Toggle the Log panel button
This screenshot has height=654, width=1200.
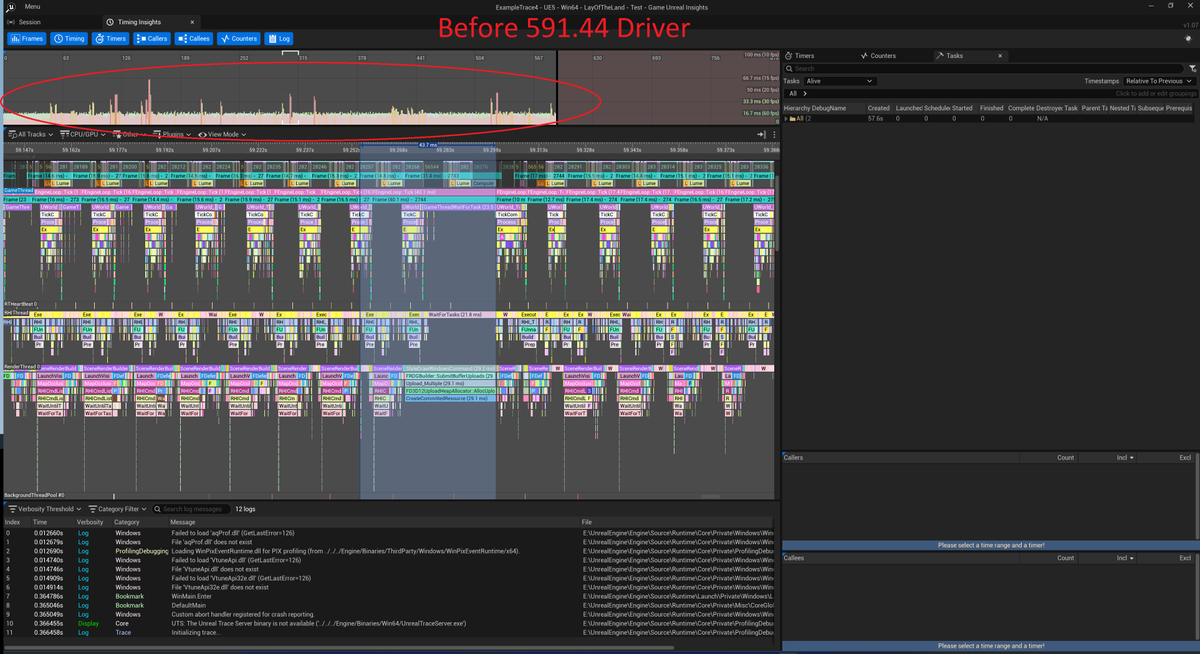[x=279, y=38]
